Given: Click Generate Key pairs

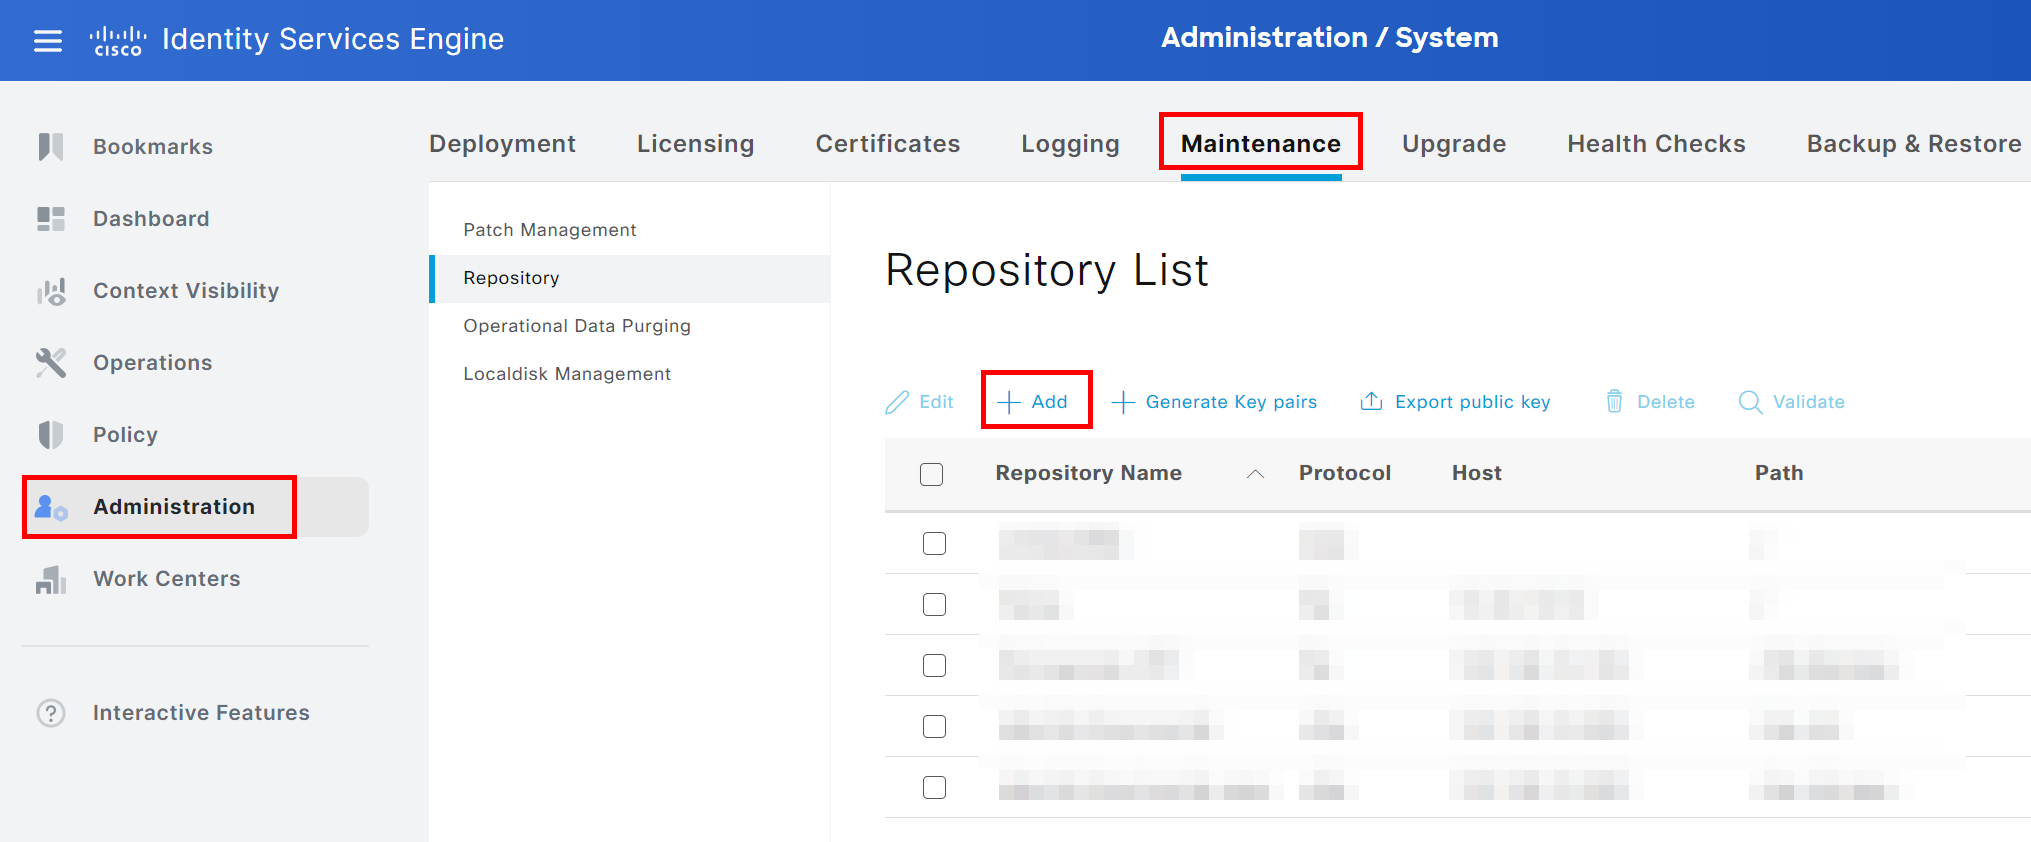Looking at the screenshot, I should click(x=1215, y=402).
